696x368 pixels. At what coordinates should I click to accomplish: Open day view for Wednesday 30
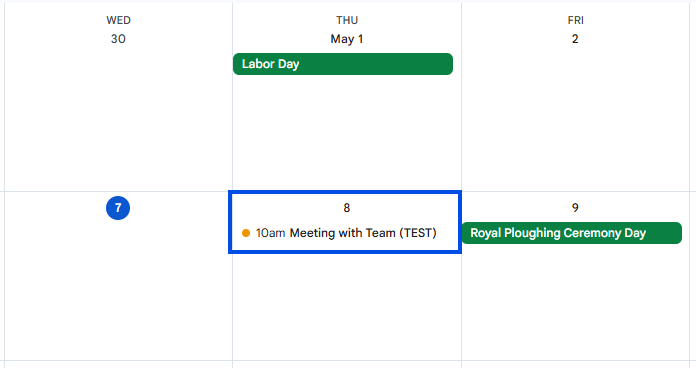tap(118, 39)
